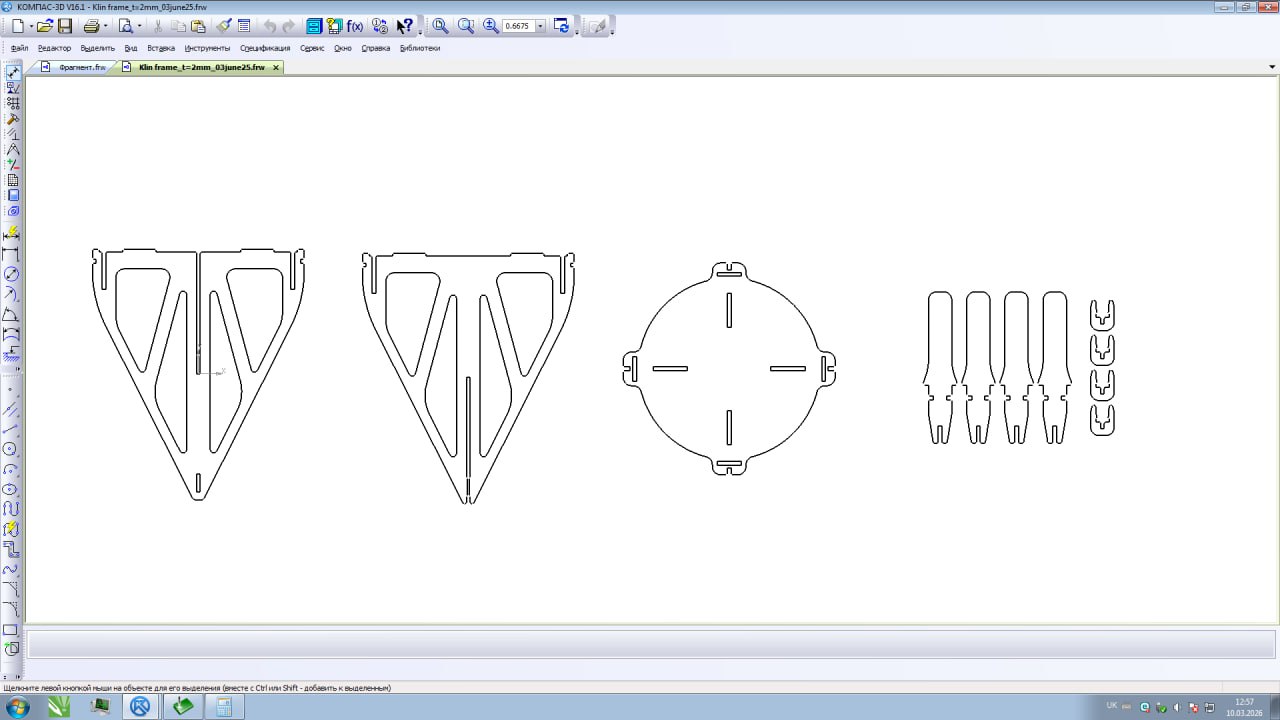Click the Paste clipboard icon

[x=197, y=26]
